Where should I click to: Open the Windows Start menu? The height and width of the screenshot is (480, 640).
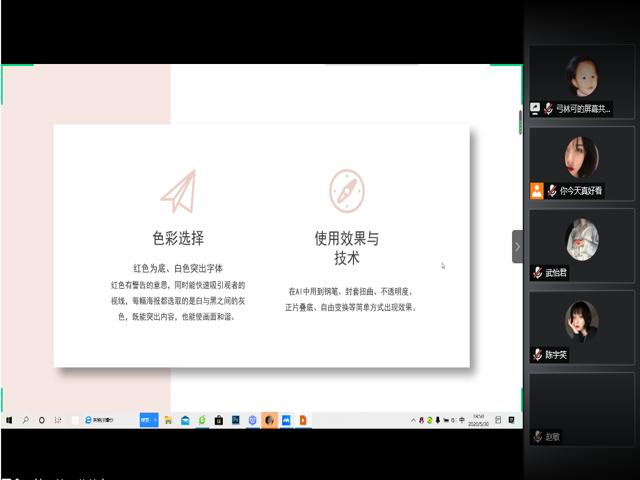pos(9,420)
